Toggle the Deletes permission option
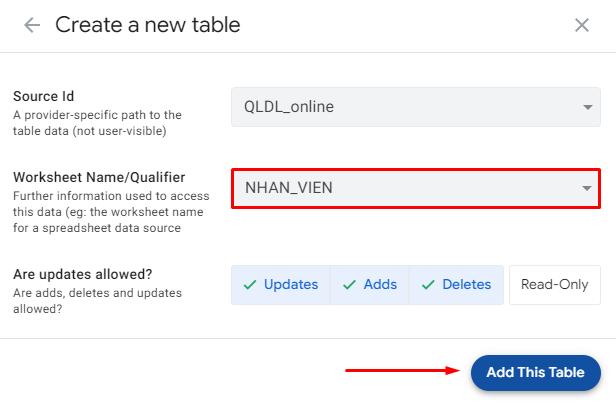The height and width of the screenshot is (406, 616). pos(455,285)
